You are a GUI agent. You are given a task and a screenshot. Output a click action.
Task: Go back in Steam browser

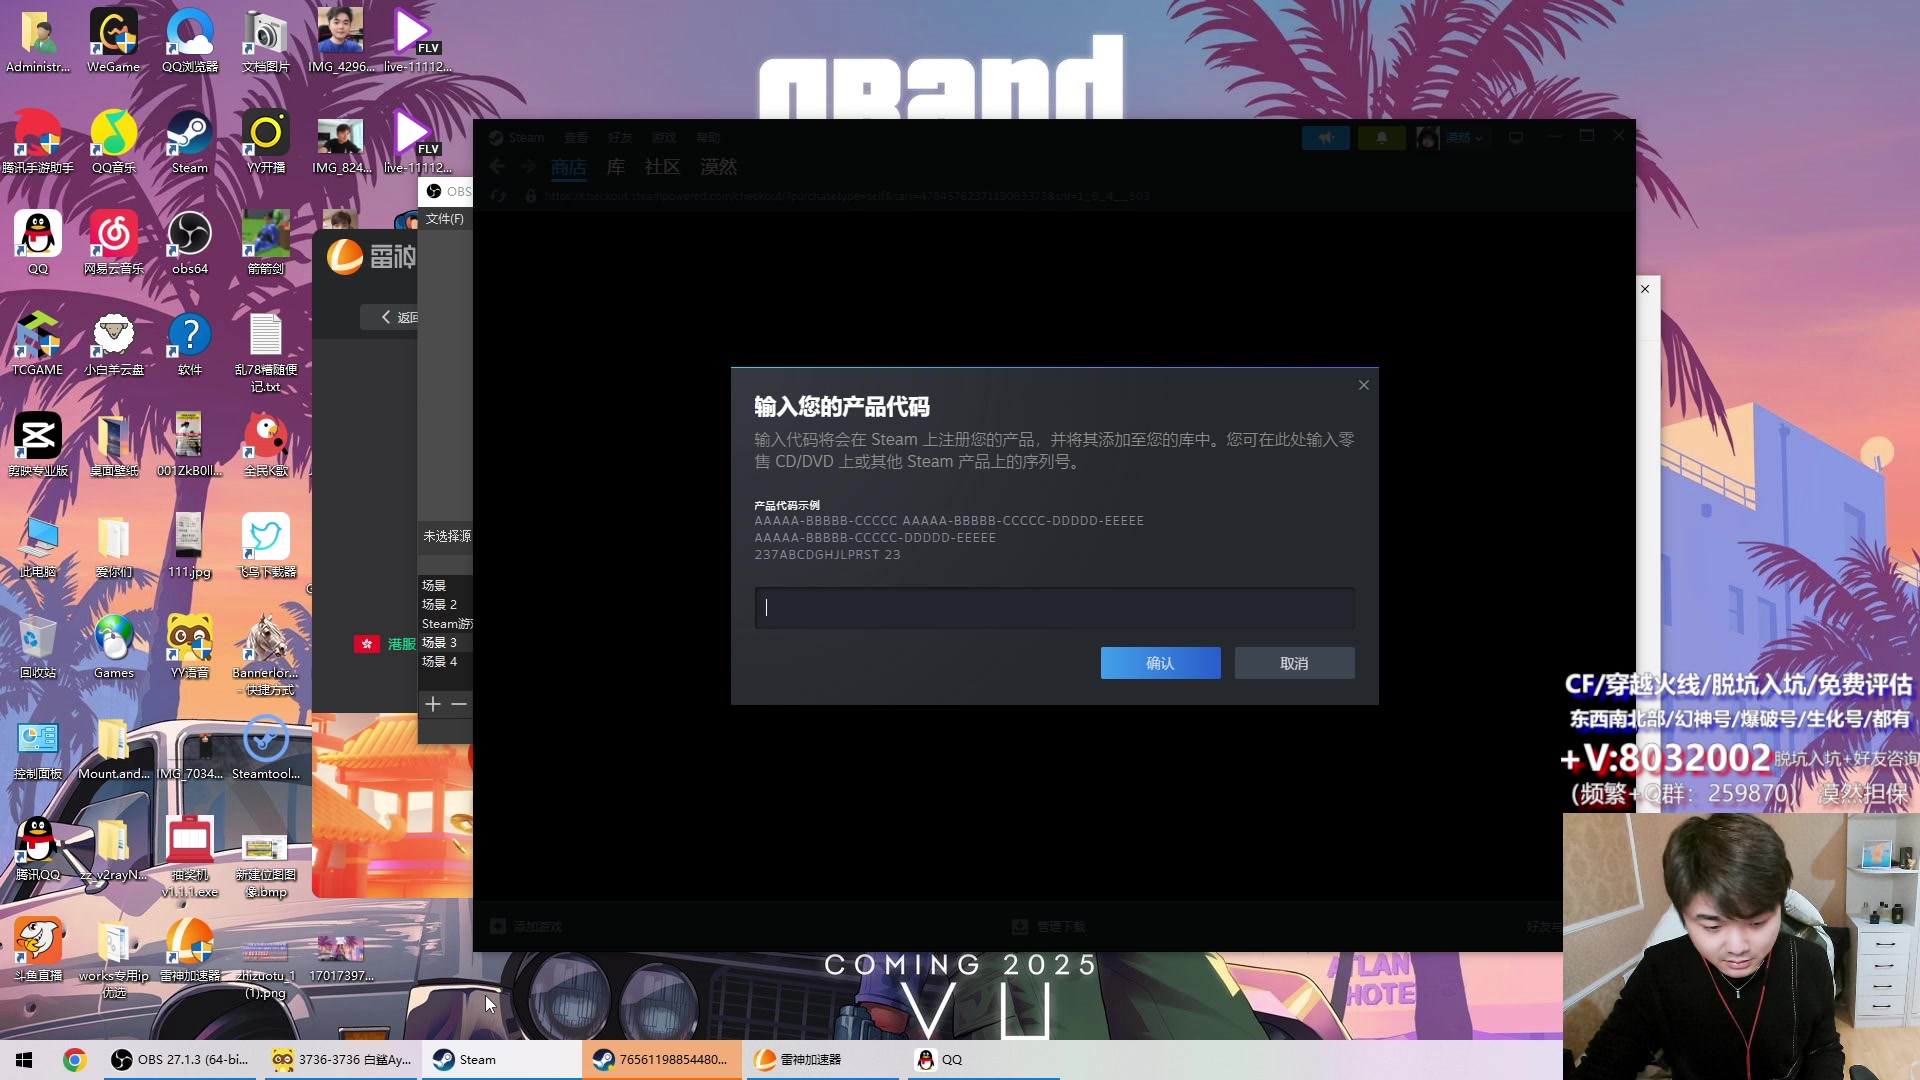[x=497, y=167]
